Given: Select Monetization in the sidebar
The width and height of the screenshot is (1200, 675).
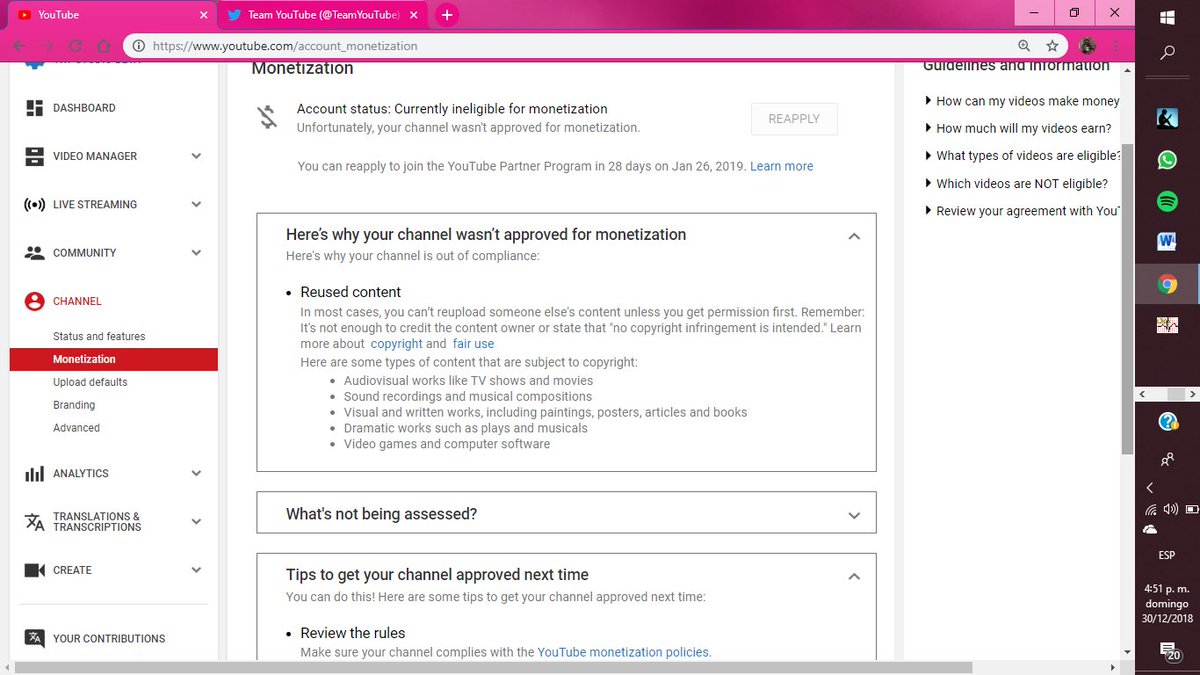Looking at the screenshot, I should (114, 359).
